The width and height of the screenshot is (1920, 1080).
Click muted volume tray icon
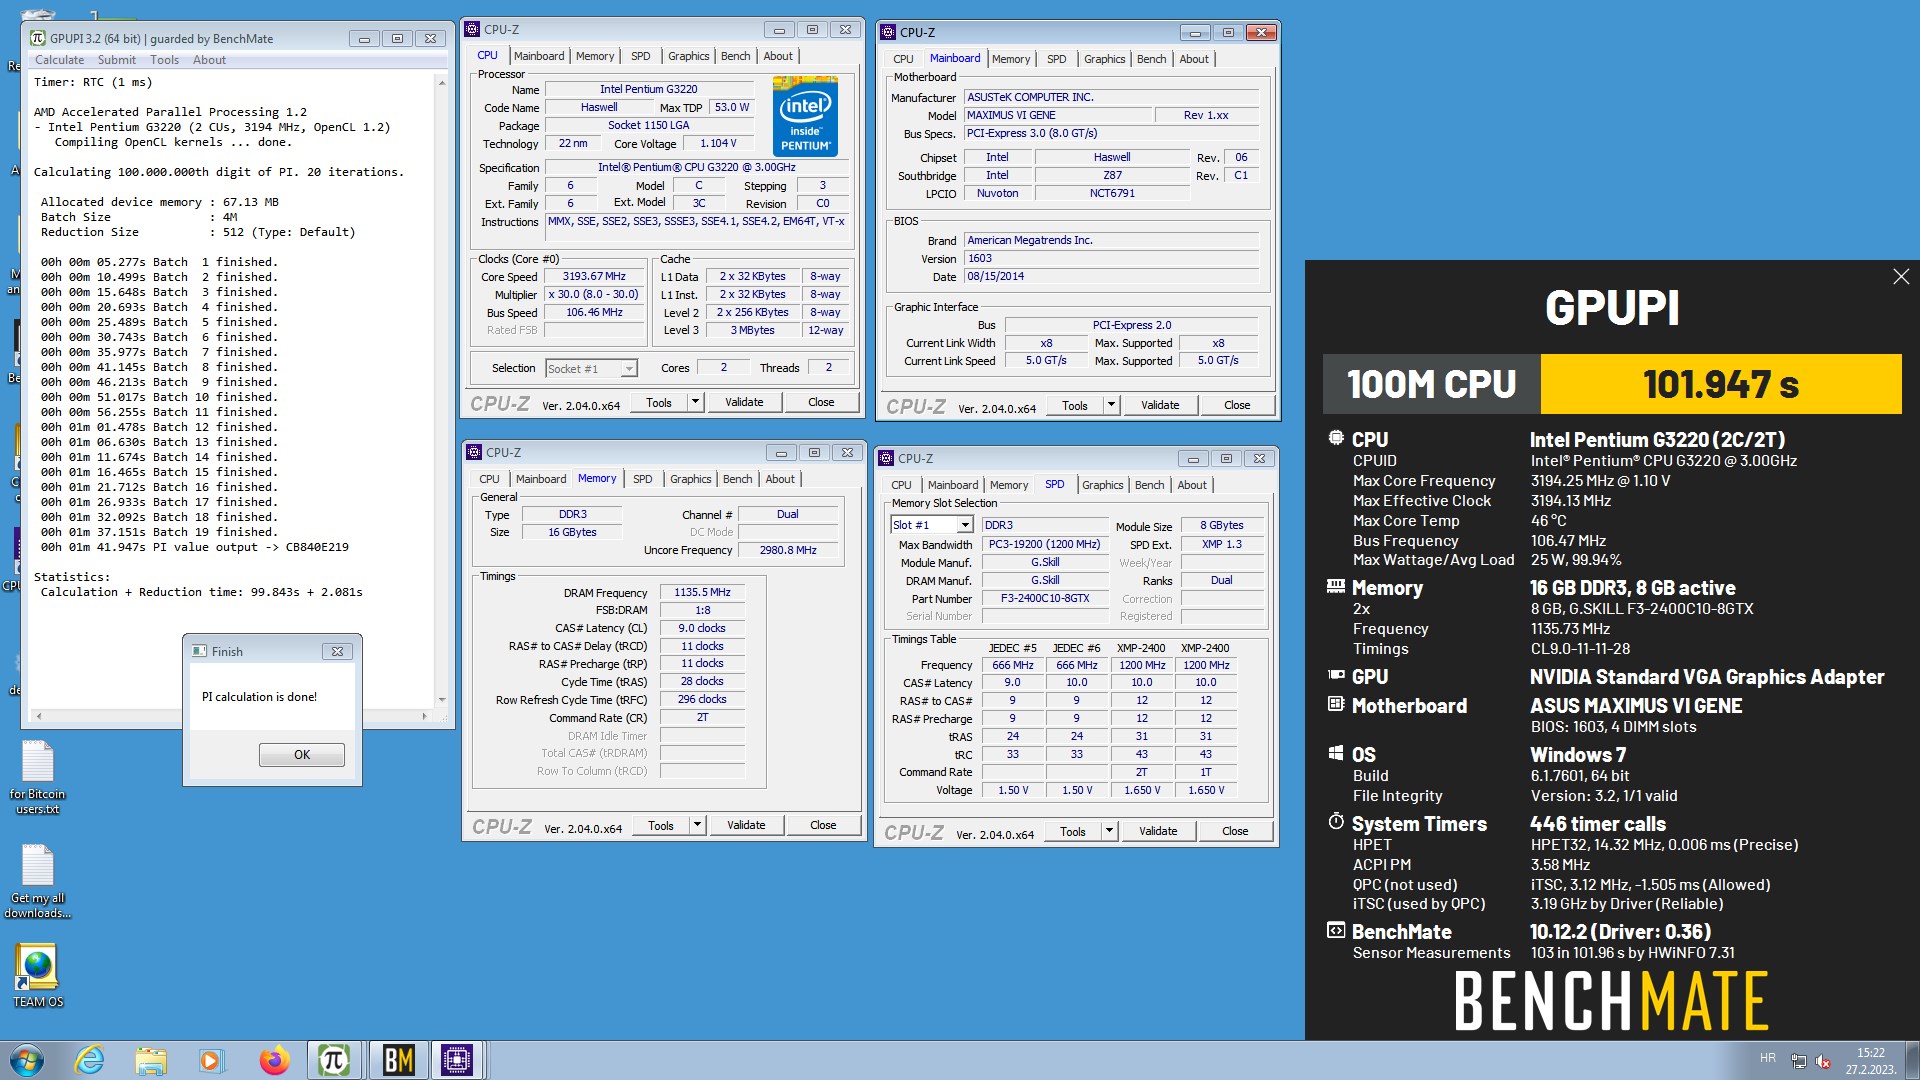pyautogui.click(x=1823, y=1061)
